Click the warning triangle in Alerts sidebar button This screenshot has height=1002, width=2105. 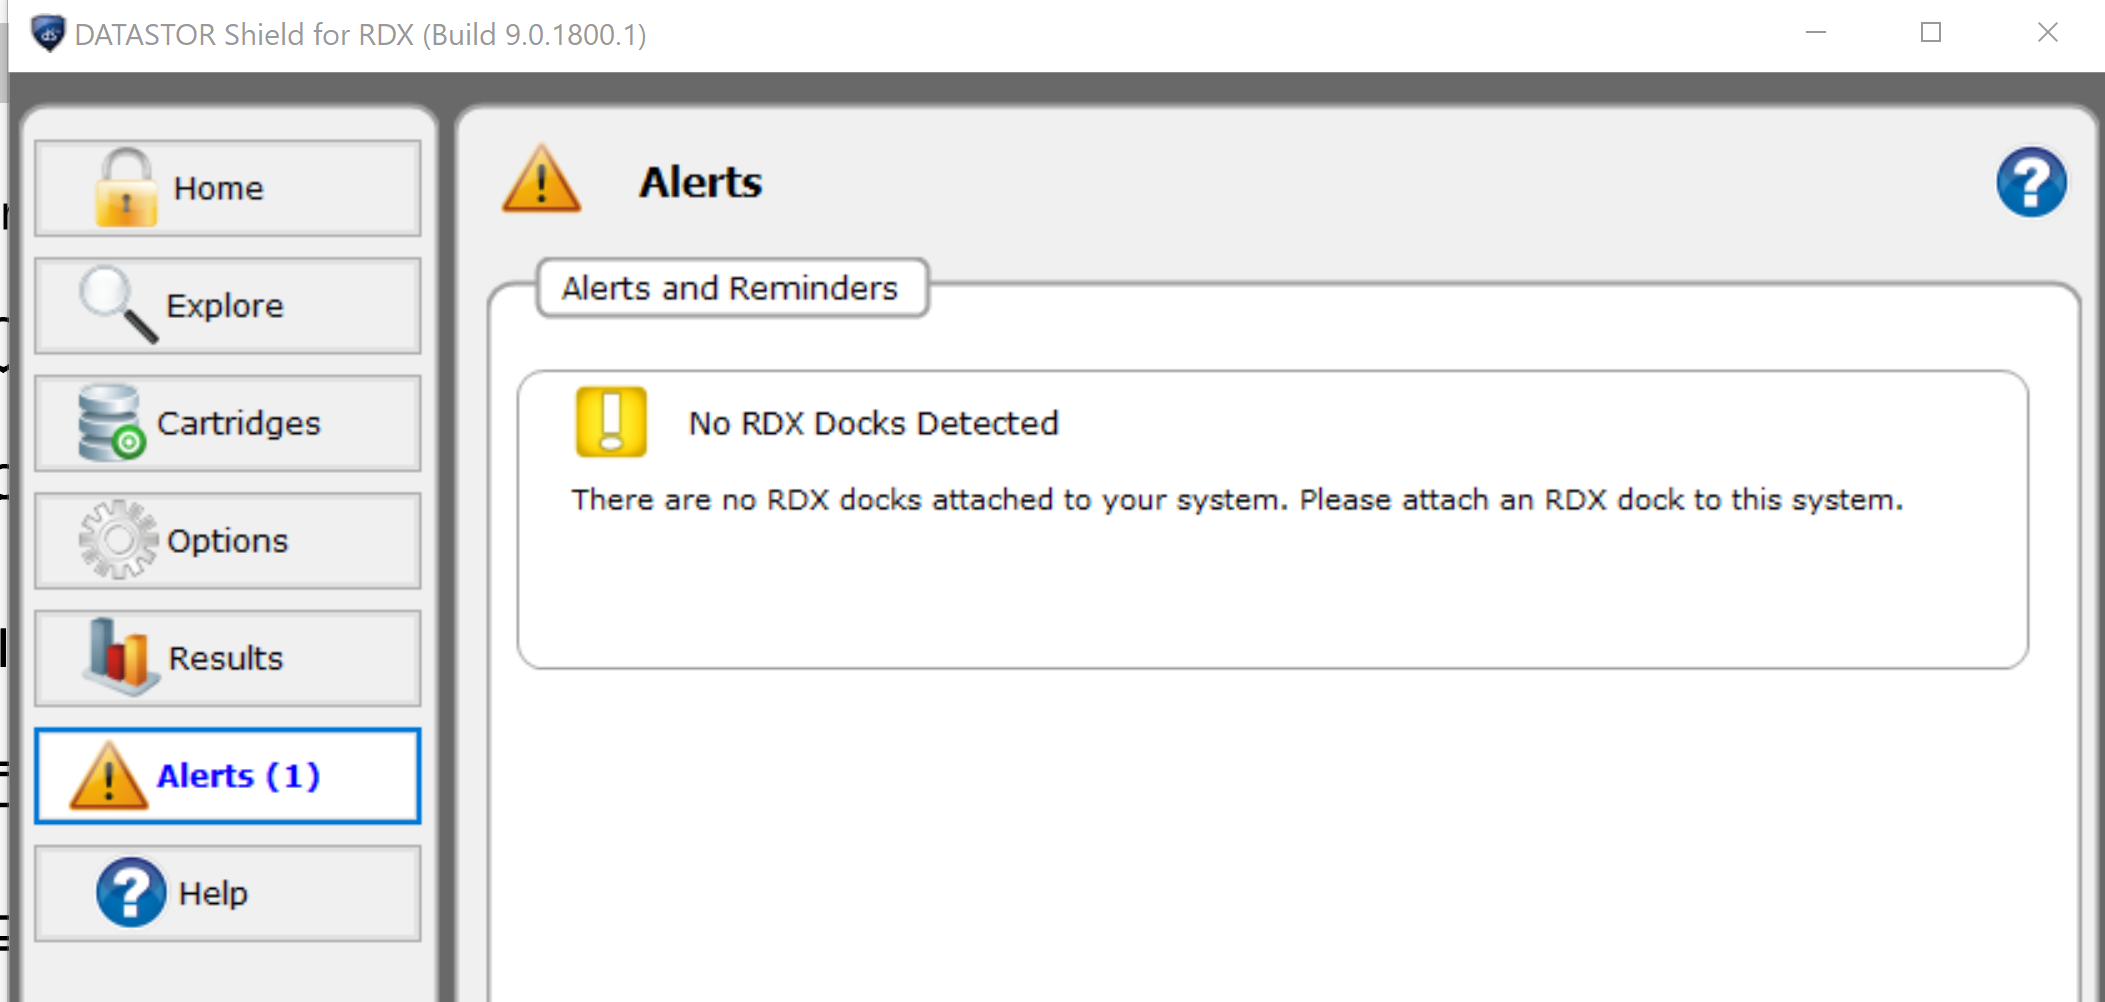pos(108,775)
